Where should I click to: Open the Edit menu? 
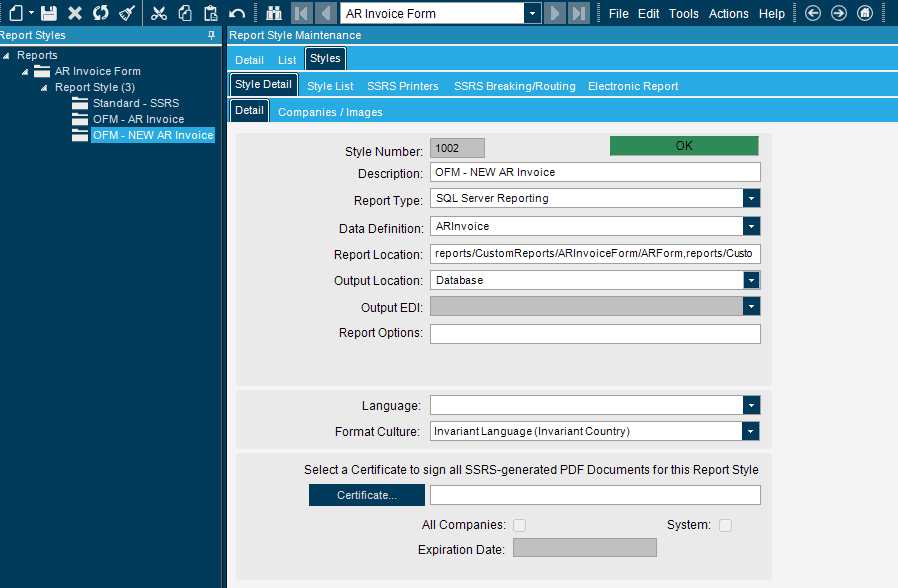tap(649, 14)
